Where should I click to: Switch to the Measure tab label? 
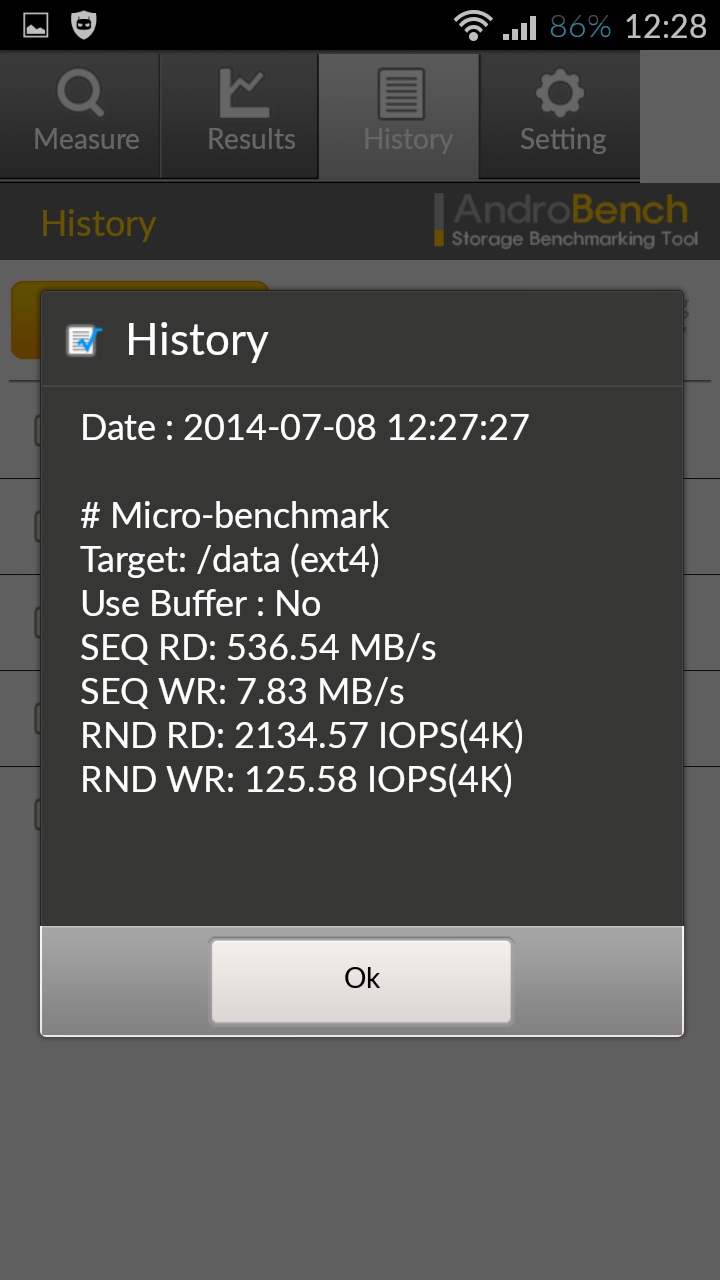click(x=86, y=139)
